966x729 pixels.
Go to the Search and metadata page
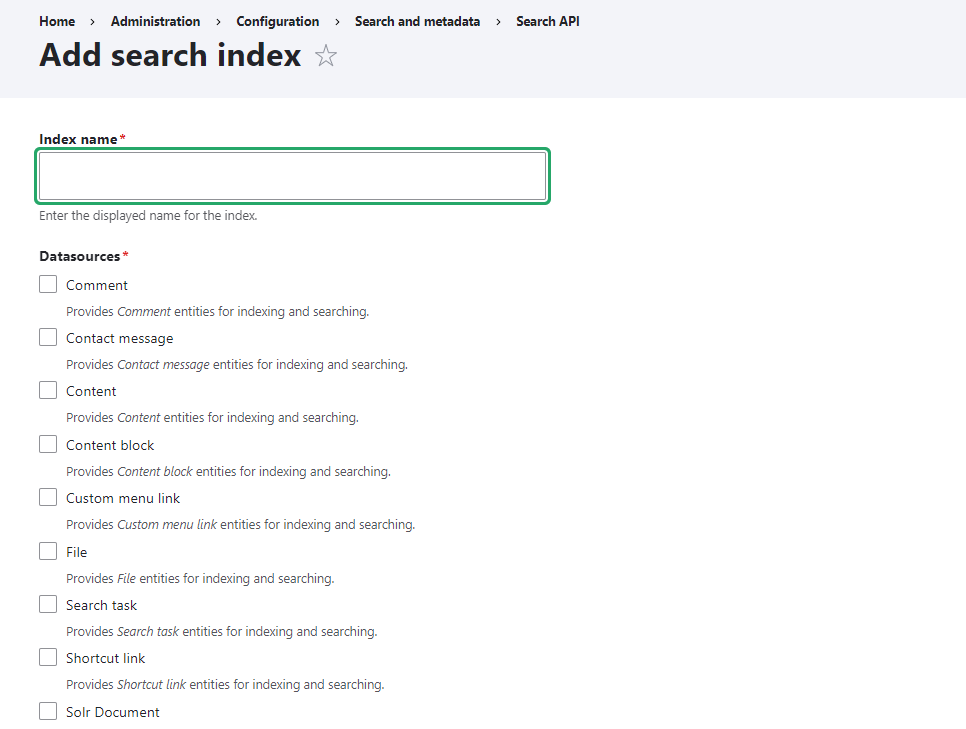(417, 21)
